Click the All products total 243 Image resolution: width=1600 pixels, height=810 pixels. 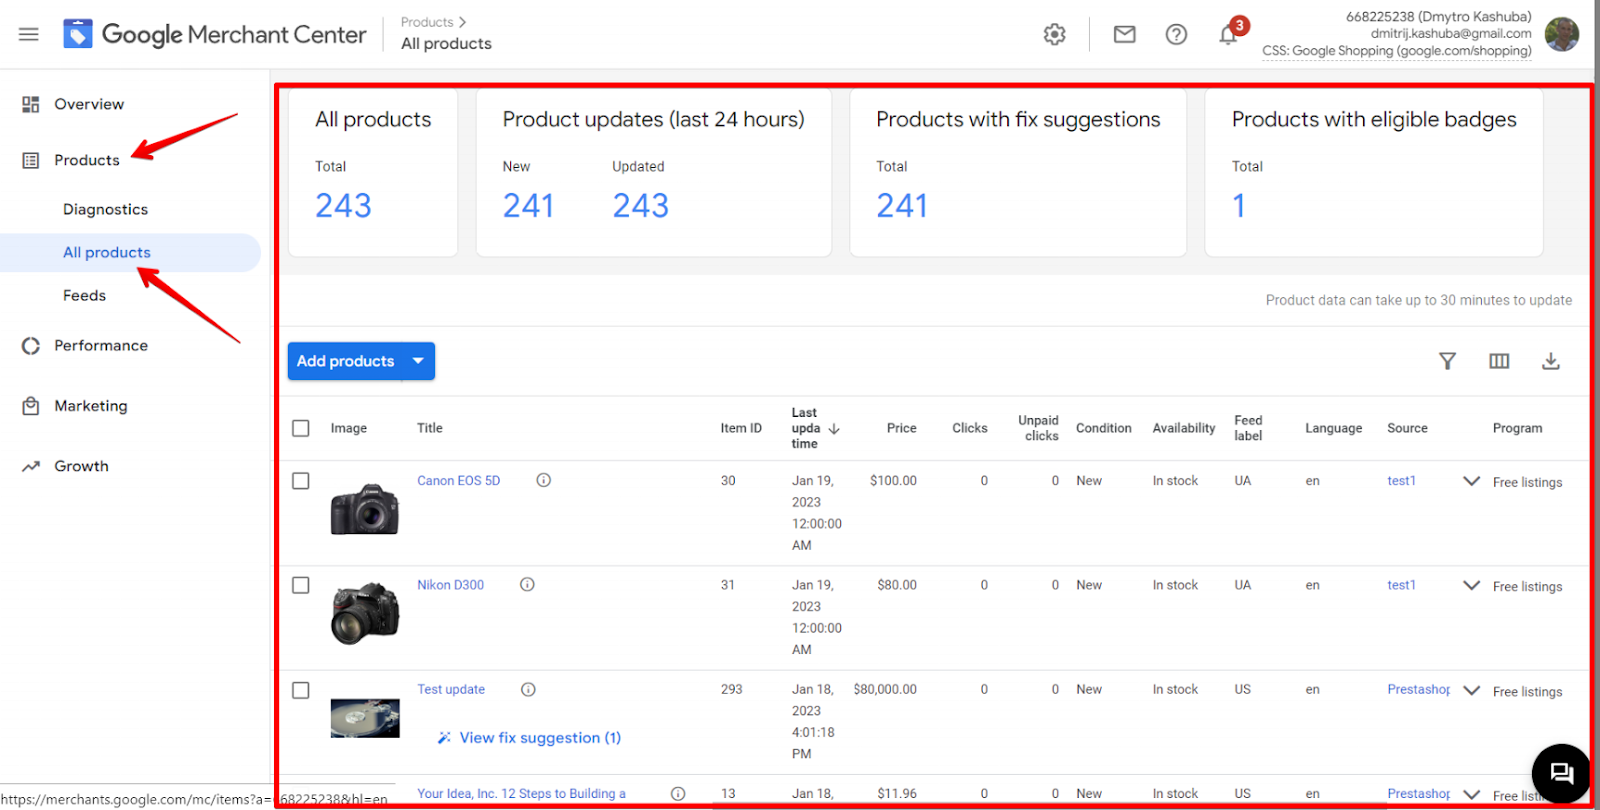point(343,206)
